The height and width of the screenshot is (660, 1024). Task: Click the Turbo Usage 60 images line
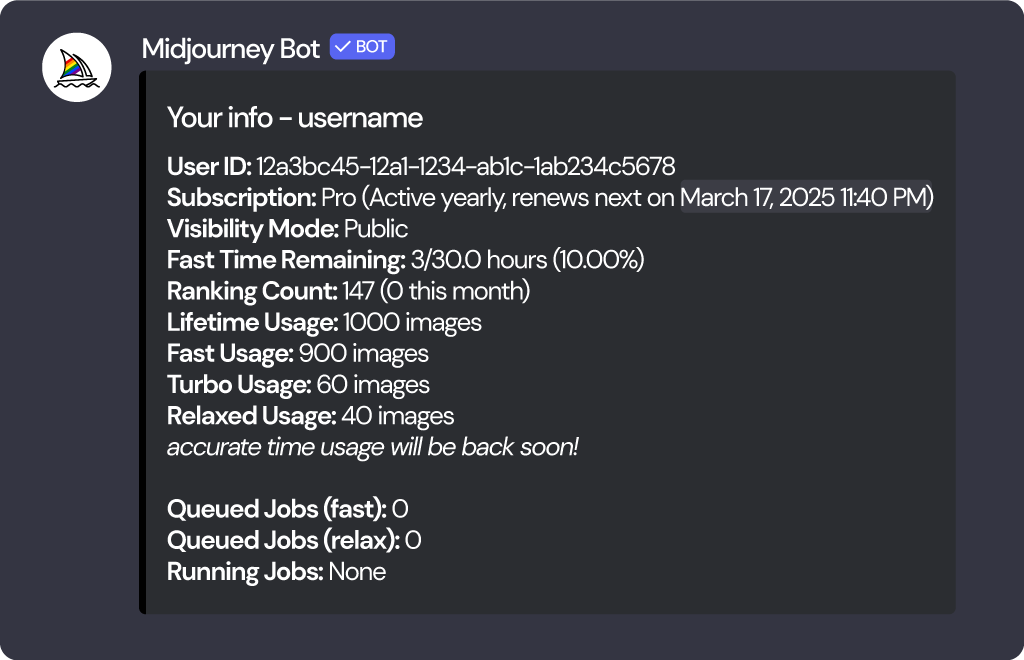point(298,385)
